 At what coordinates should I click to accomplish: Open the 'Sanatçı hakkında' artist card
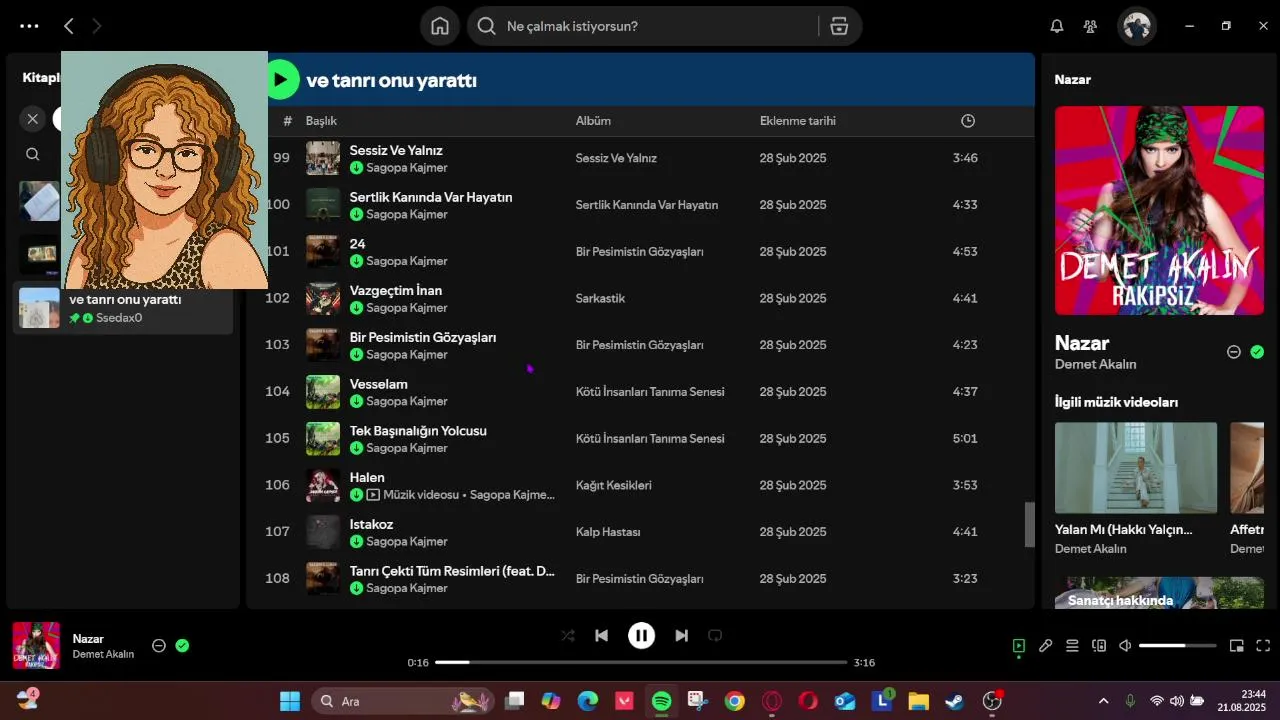[x=1160, y=593]
